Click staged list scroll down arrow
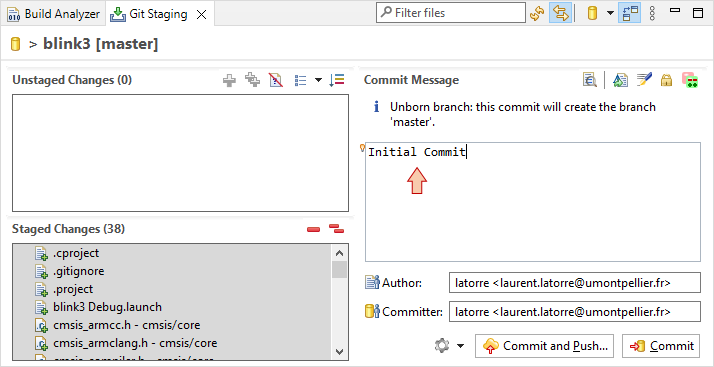This screenshot has width=714, height=367. pyautogui.click(x=340, y=351)
